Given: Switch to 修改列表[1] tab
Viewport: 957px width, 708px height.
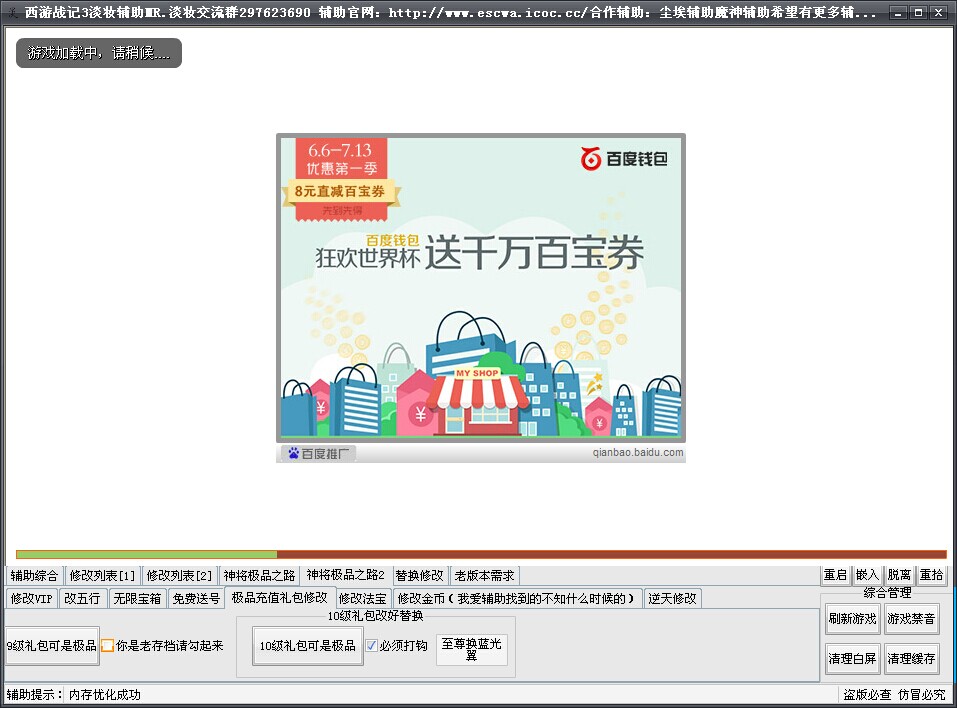Looking at the screenshot, I should 102,575.
